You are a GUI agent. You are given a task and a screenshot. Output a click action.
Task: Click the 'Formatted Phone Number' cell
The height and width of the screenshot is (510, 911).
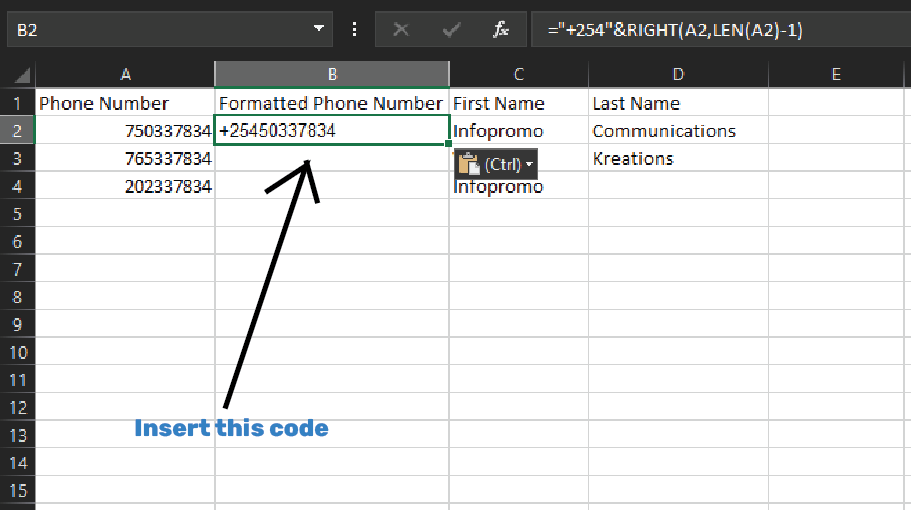tap(332, 103)
